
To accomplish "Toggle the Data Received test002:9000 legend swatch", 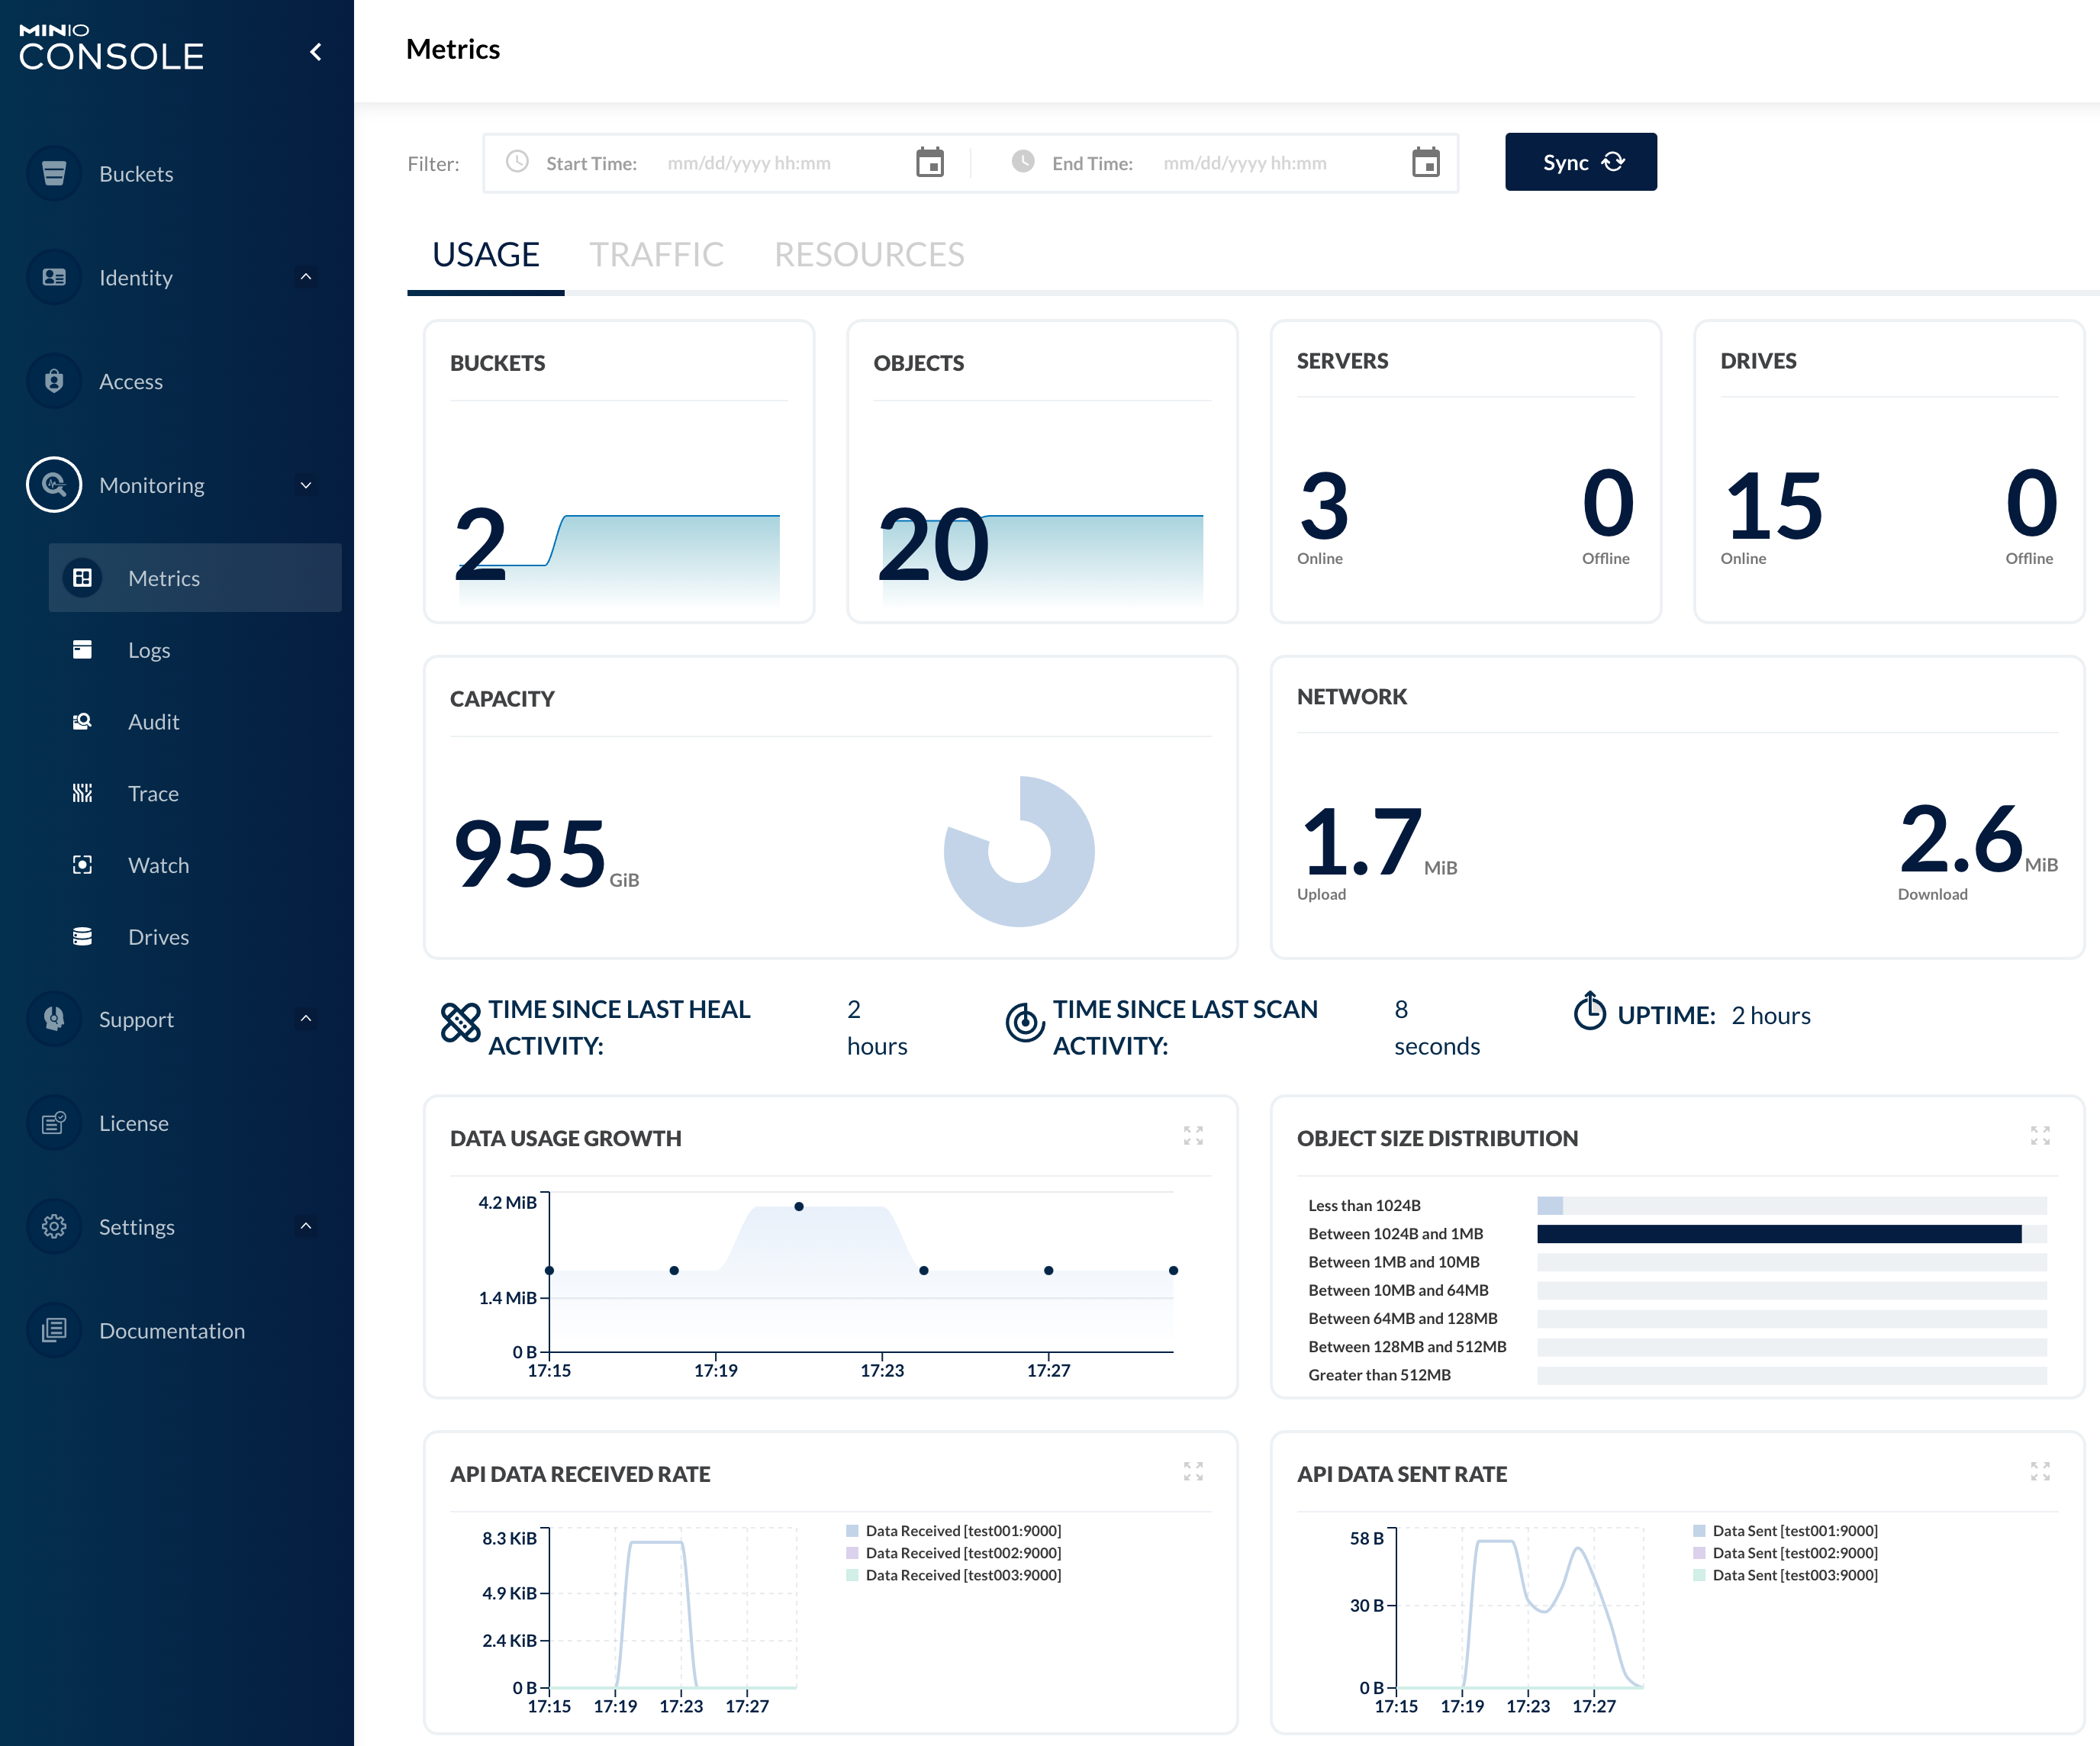I will [x=852, y=1553].
